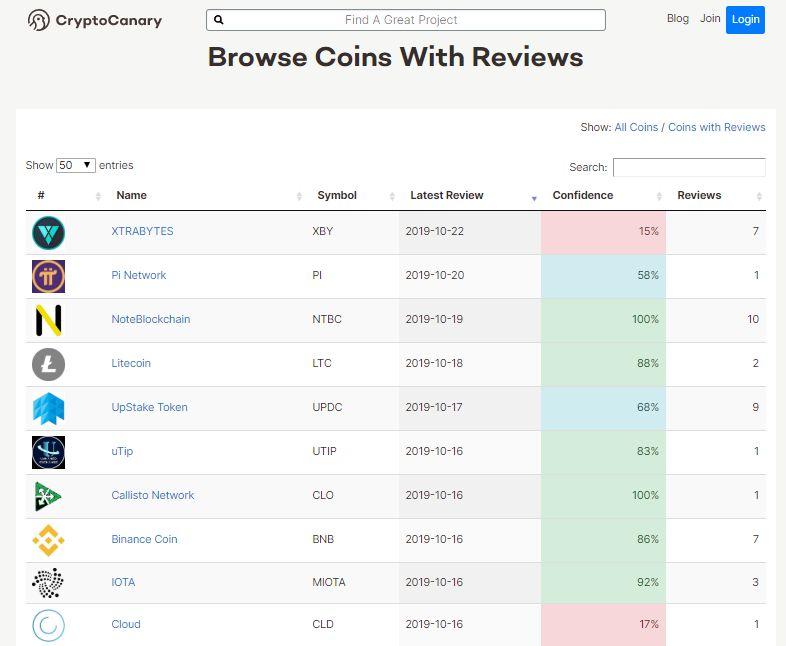The height and width of the screenshot is (646, 786).
Task: Click the Confidence header text
Action: pos(582,195)
